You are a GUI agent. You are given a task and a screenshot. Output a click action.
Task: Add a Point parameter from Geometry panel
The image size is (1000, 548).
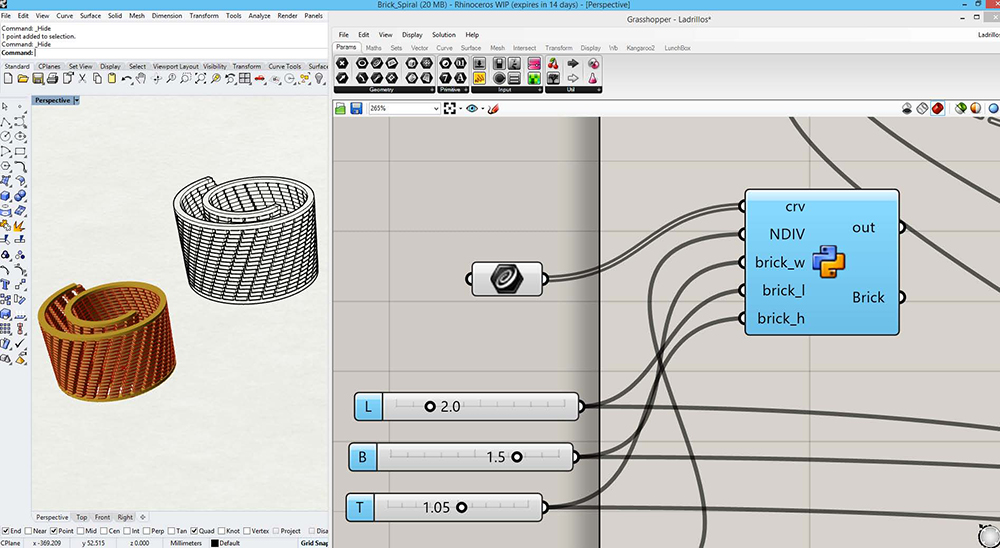click(x=342, y=63)
